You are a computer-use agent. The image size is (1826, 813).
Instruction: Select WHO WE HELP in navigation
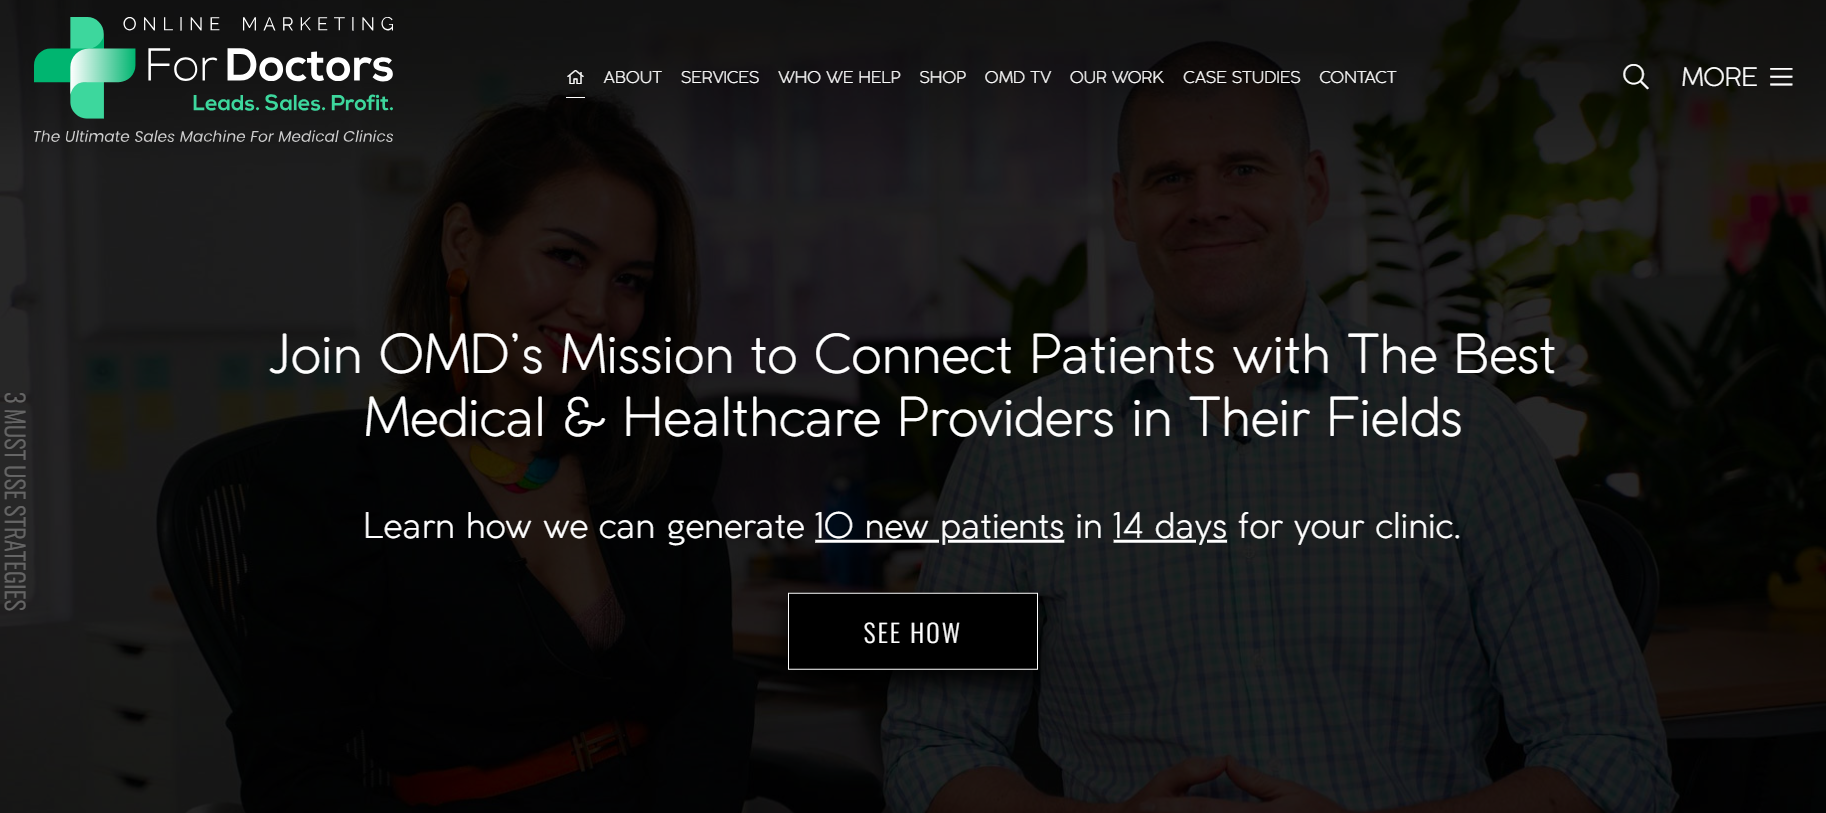coord(839,77)
